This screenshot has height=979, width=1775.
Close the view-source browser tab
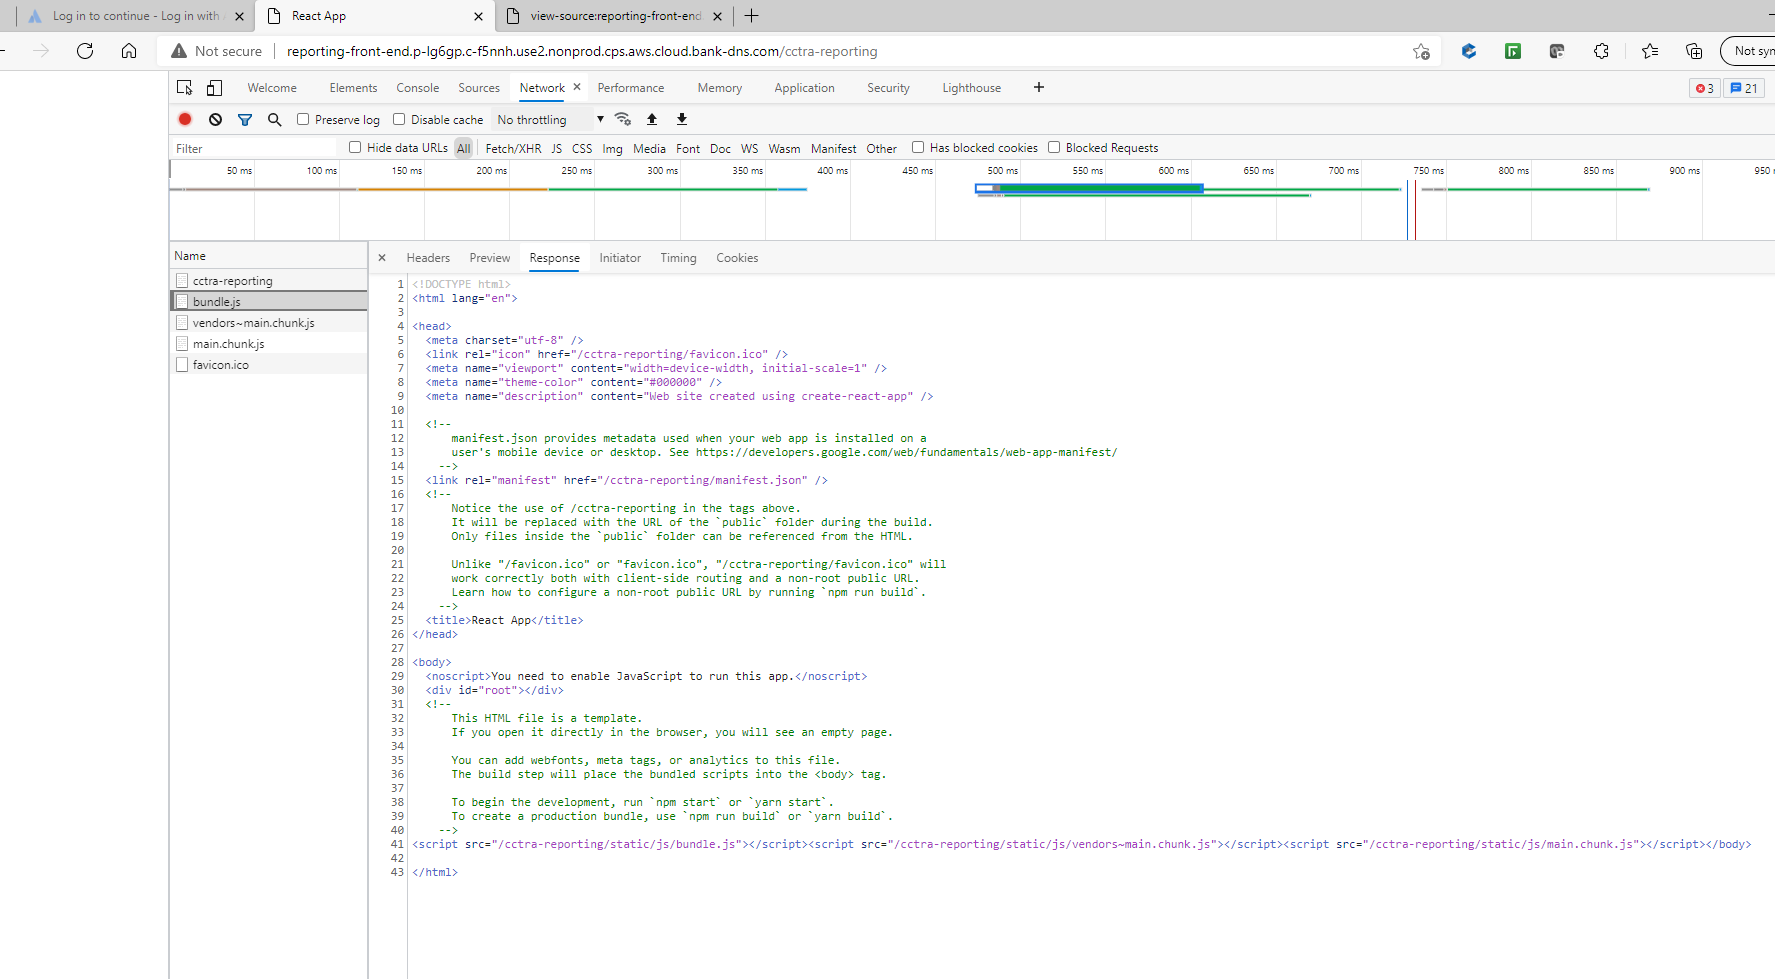(x=717, y=16)
